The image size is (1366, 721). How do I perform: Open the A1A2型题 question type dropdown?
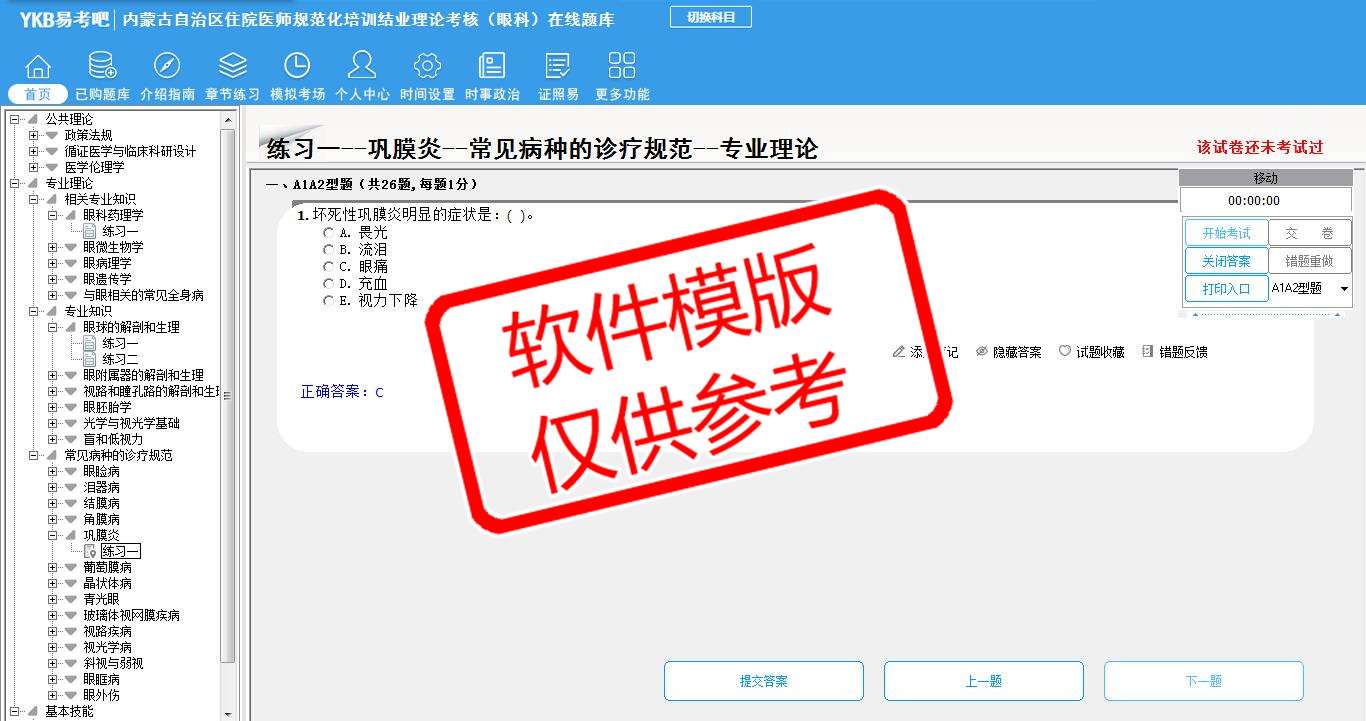1343,289
